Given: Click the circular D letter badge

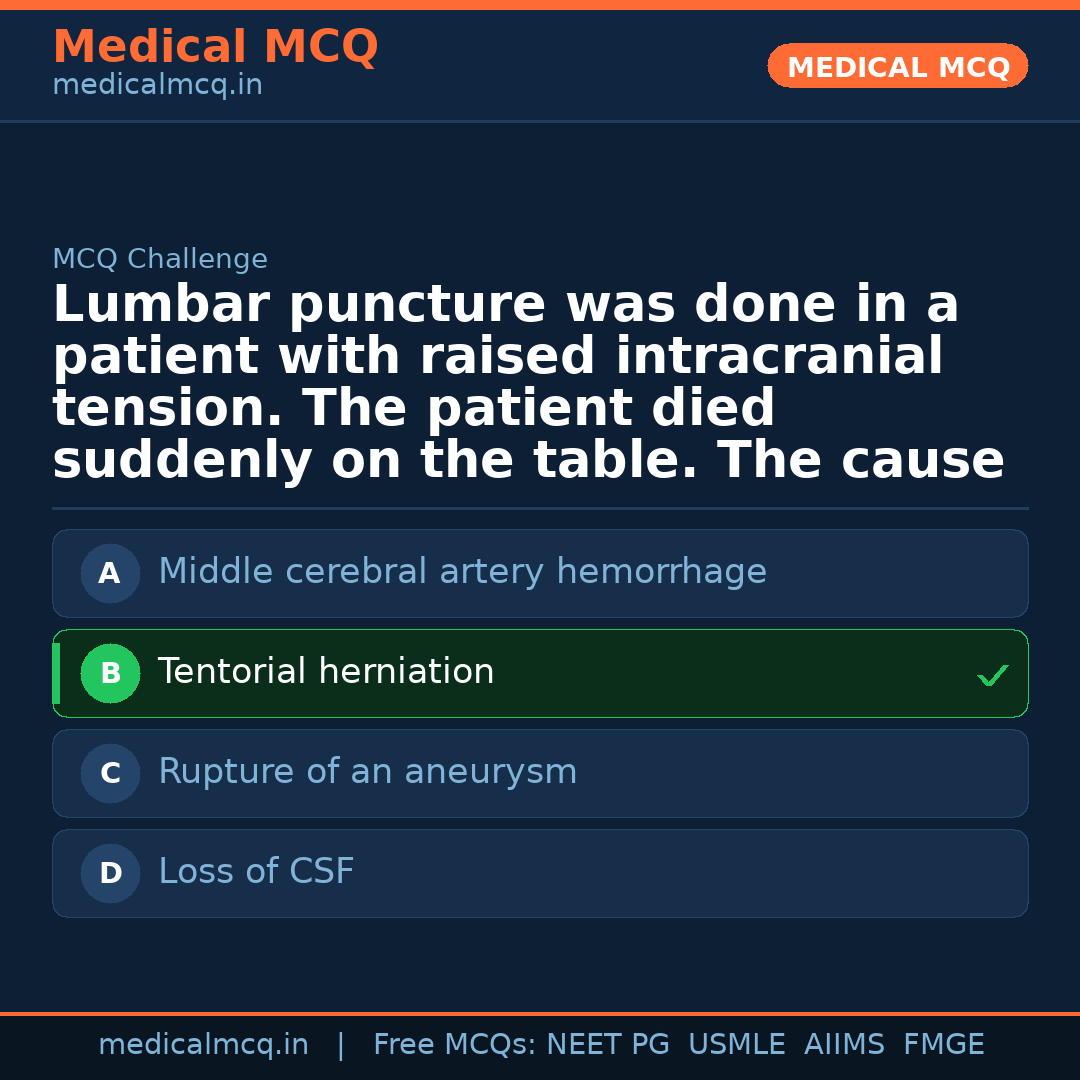Looking at the screenshot, I should coord(110,873).
